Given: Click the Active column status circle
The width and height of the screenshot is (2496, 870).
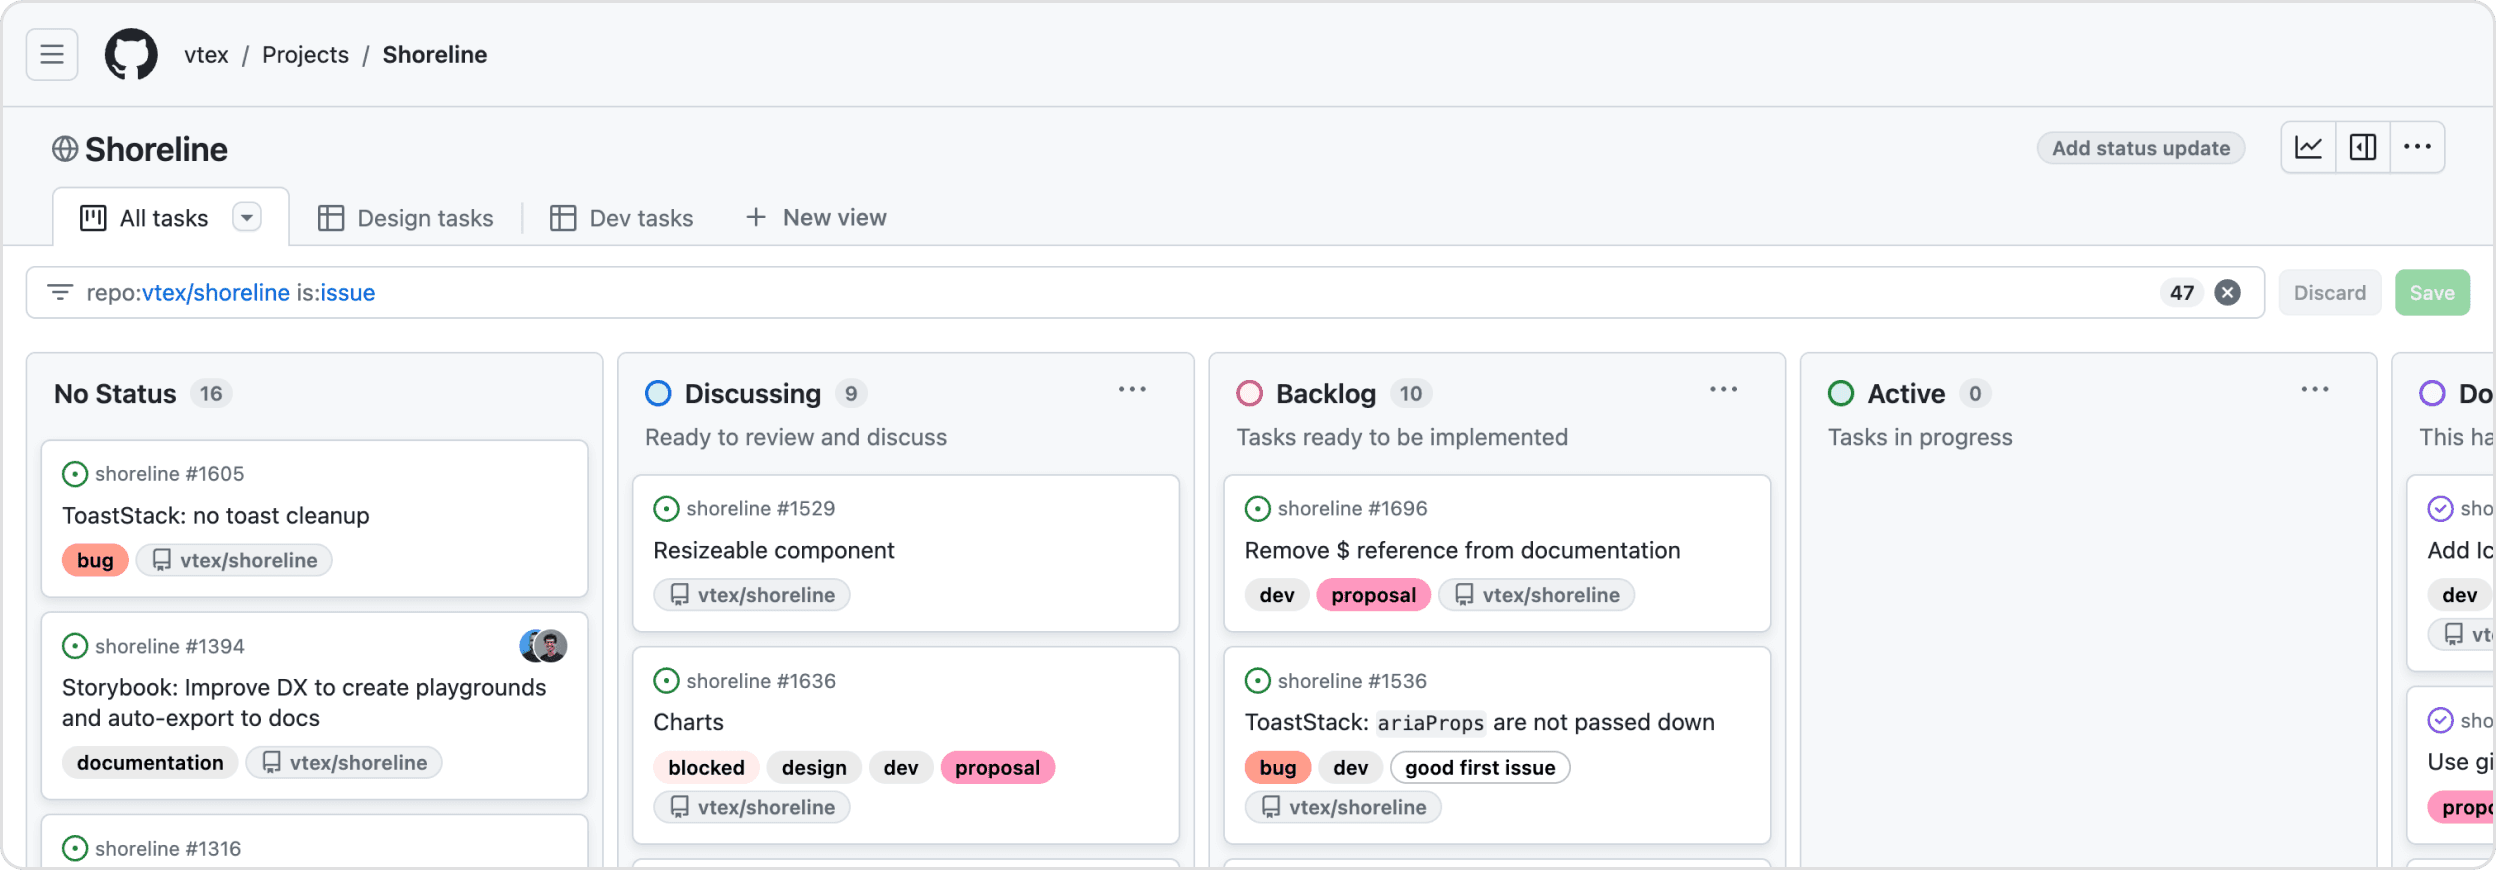Looking at the screenshot, I should point(1841,393).
